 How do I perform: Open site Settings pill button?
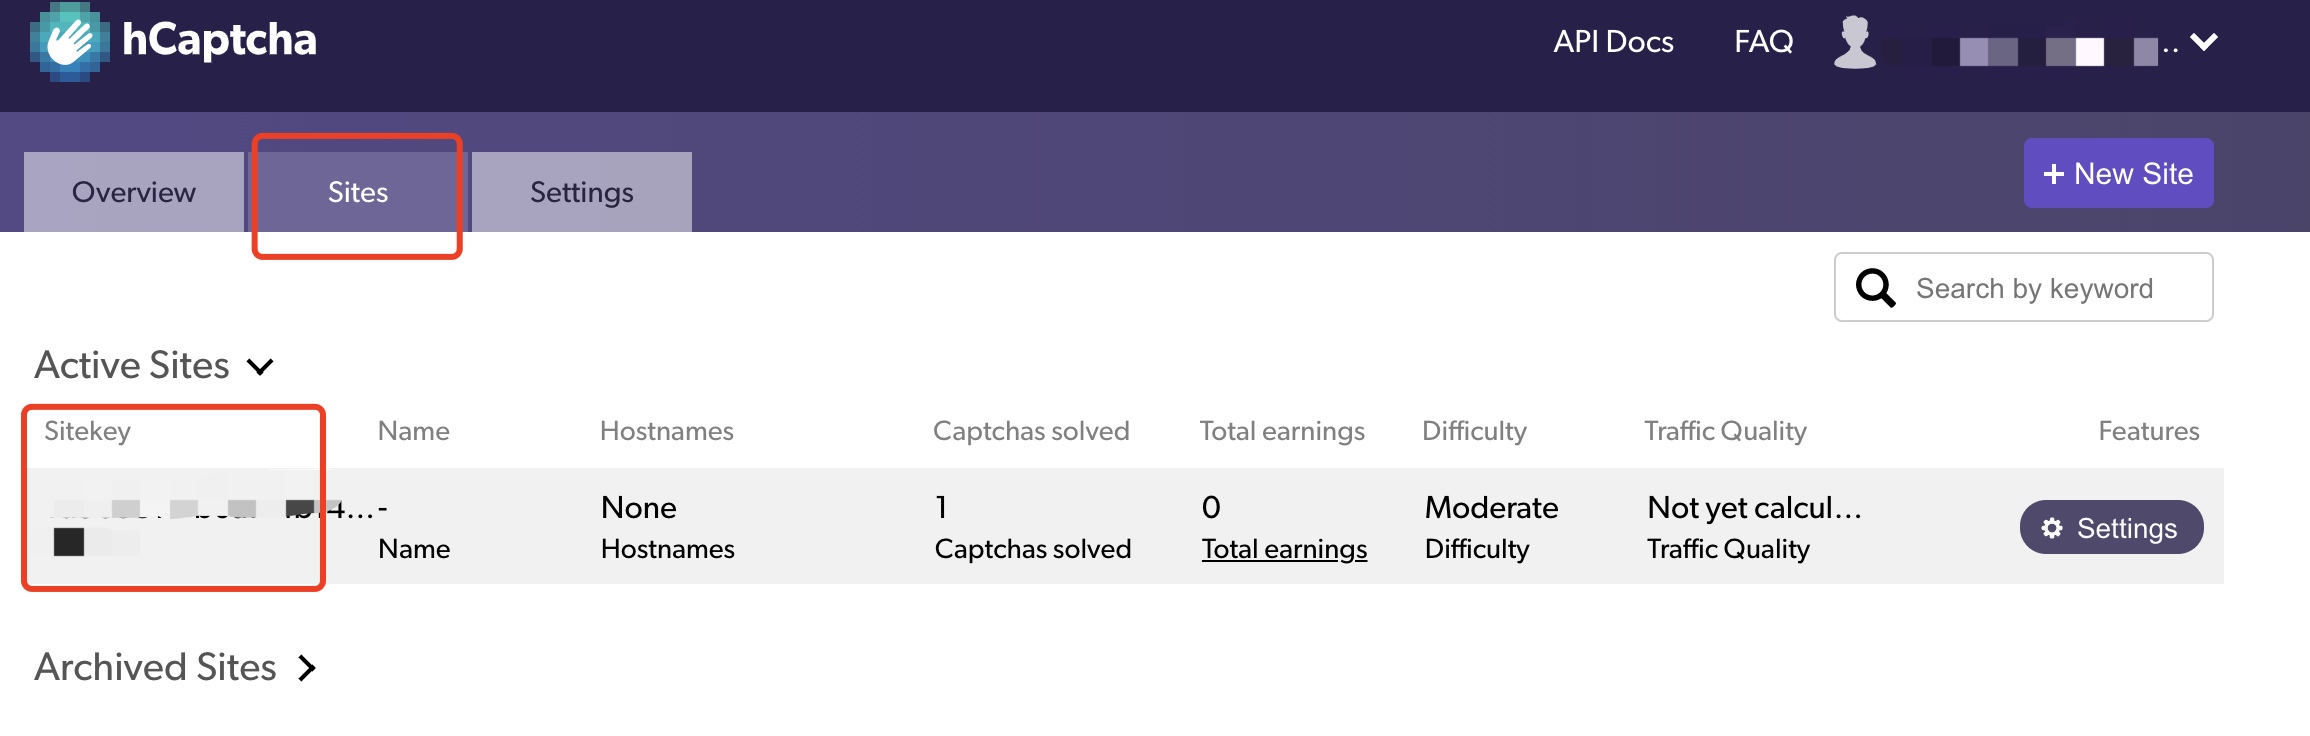pos(2112,527)
